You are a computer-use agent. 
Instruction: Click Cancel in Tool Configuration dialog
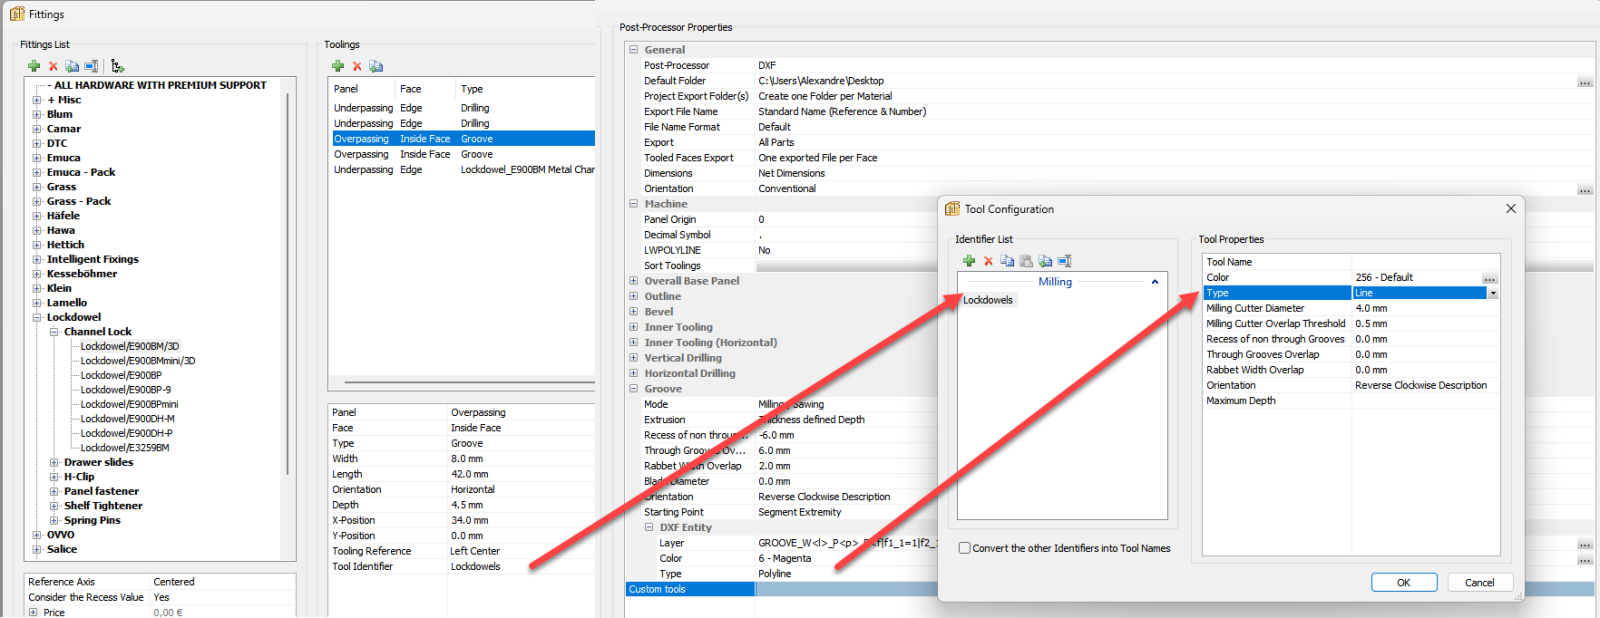pyautogui.click(x=1479, y=582)
